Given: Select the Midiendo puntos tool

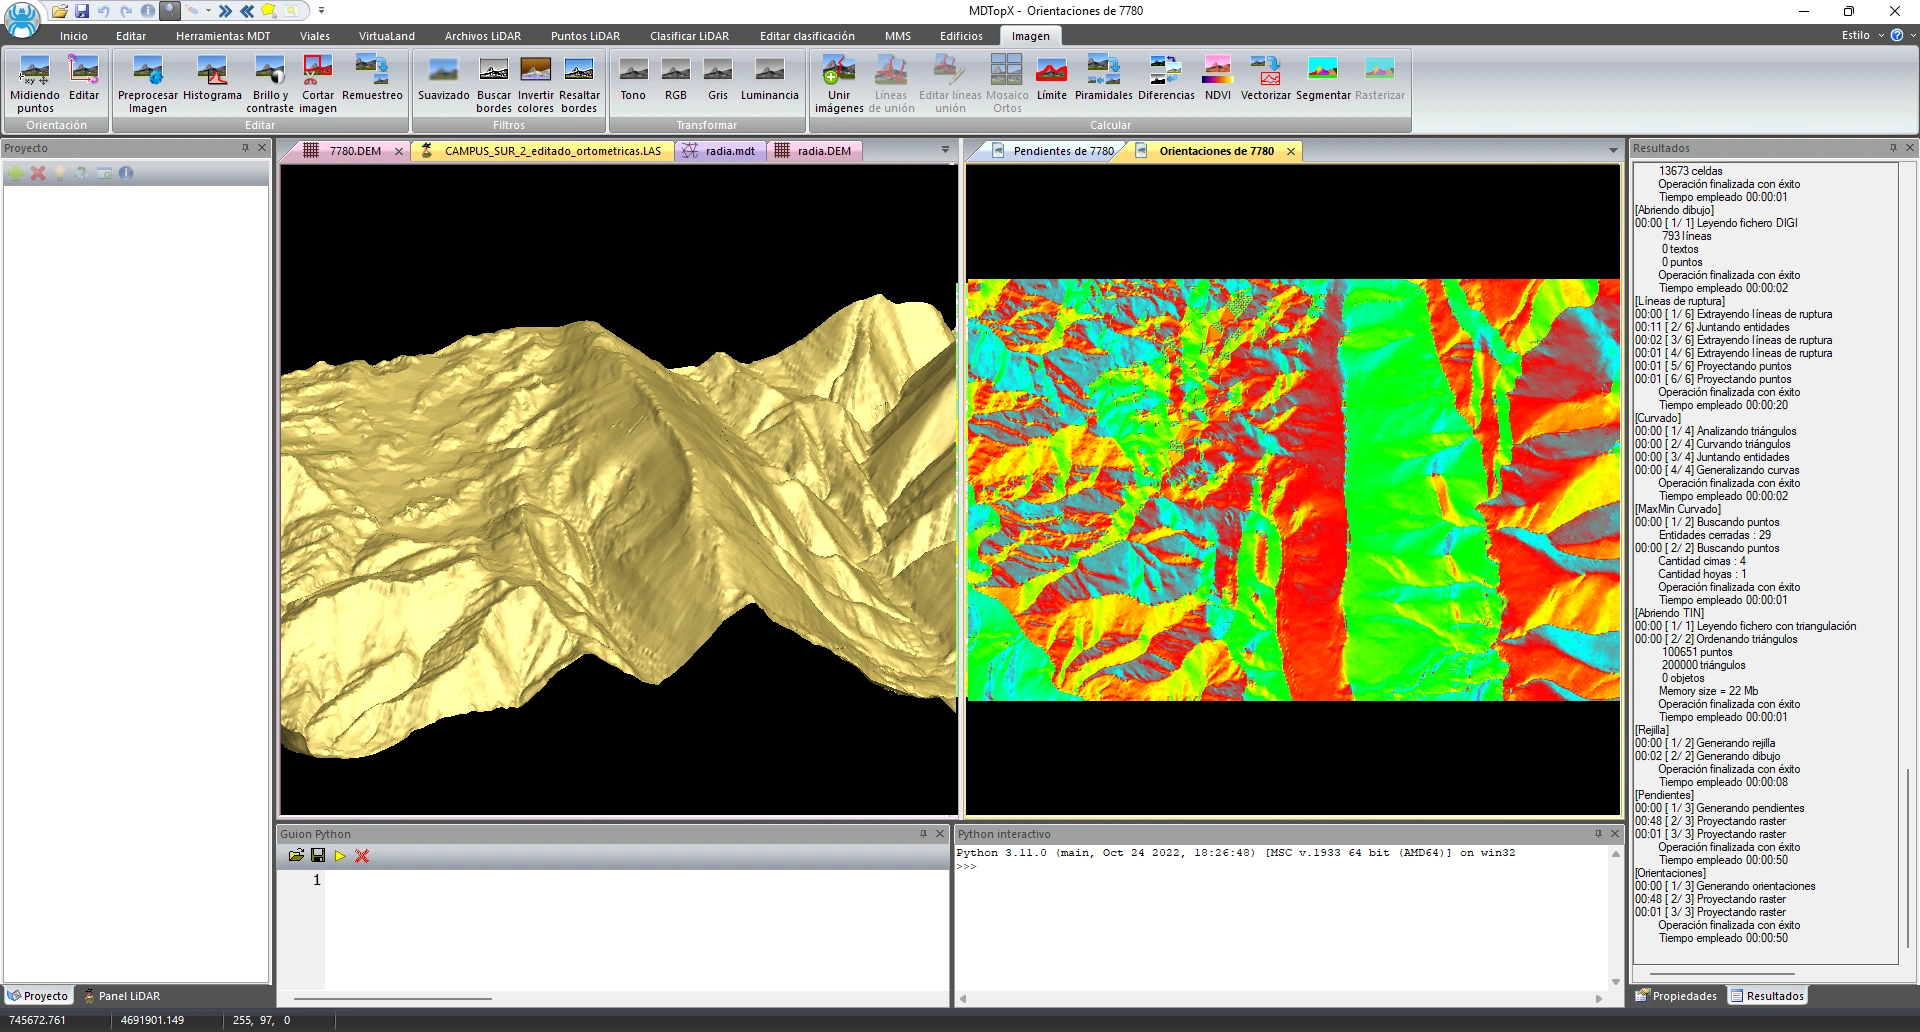Looking at the screenshot, I should 35,84.
